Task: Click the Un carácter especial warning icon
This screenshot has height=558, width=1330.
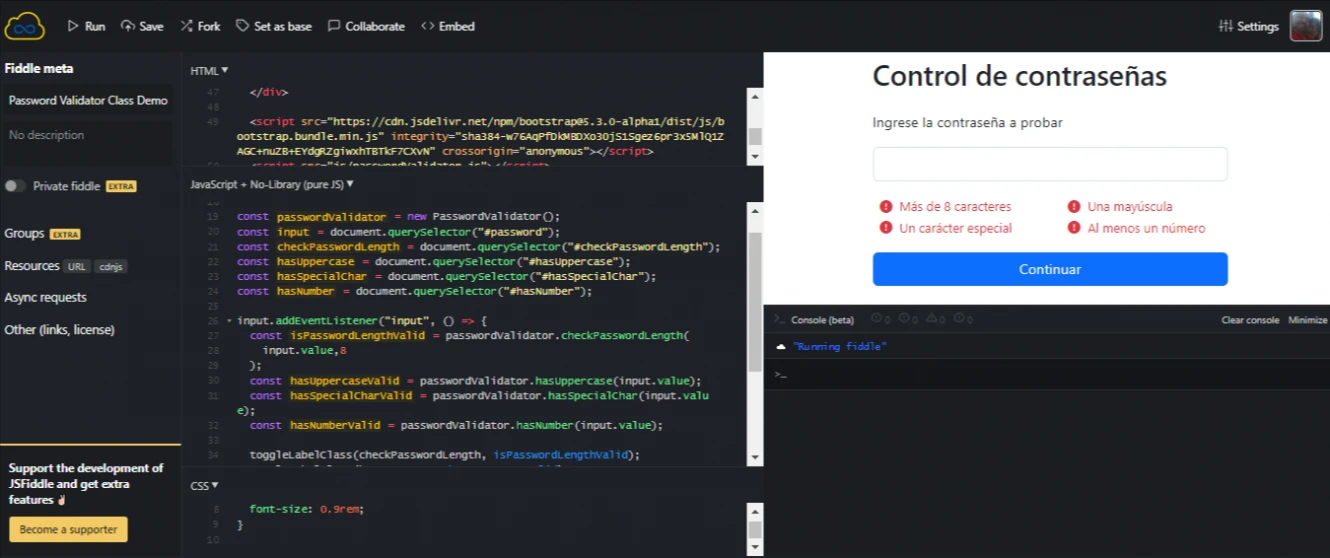Action: (886, 228)
